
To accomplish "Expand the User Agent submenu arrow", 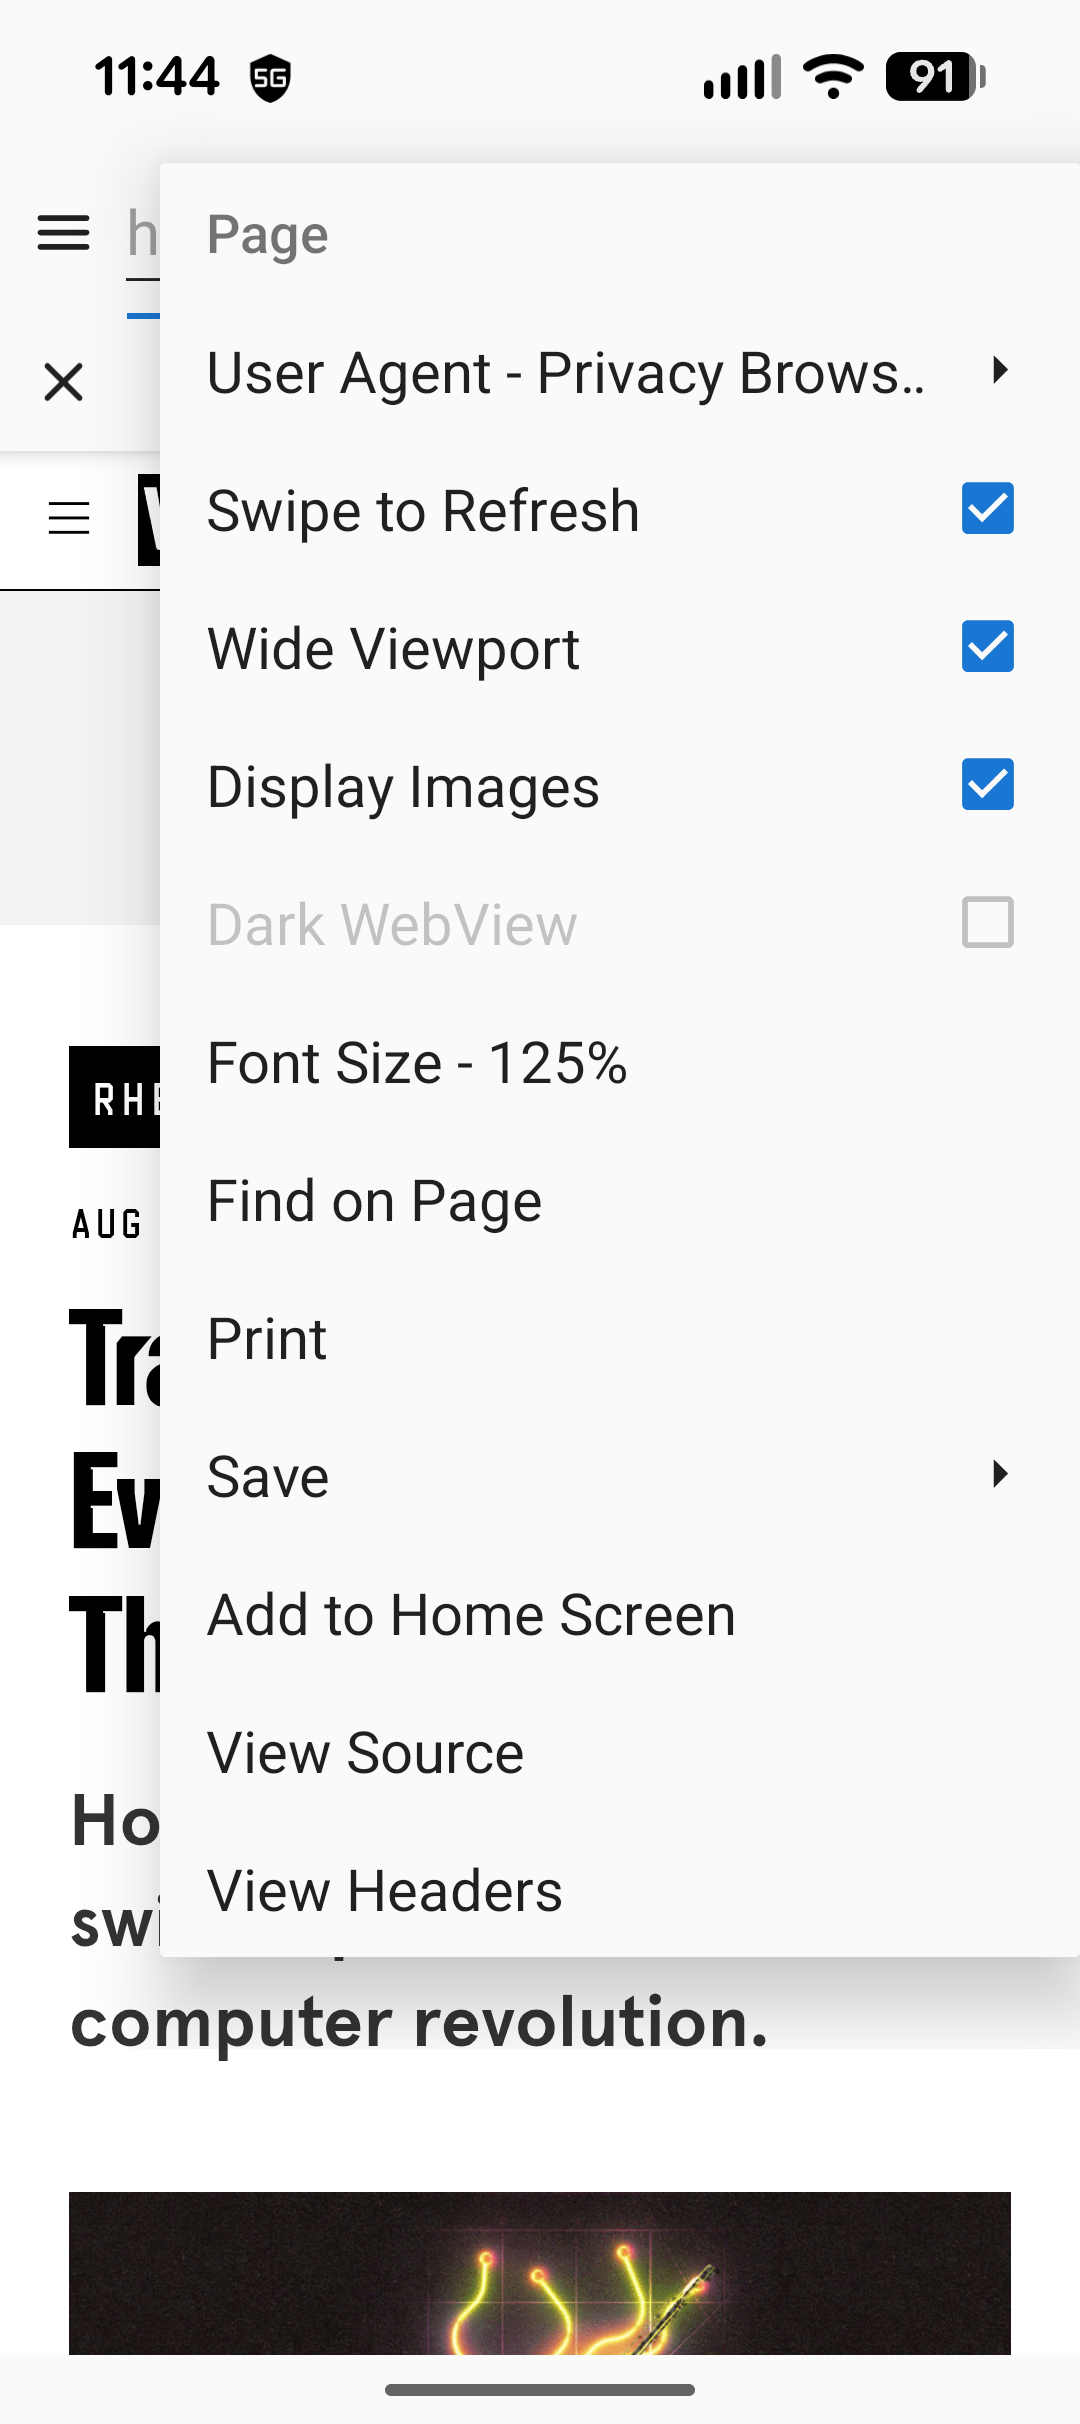I will 999,370.
